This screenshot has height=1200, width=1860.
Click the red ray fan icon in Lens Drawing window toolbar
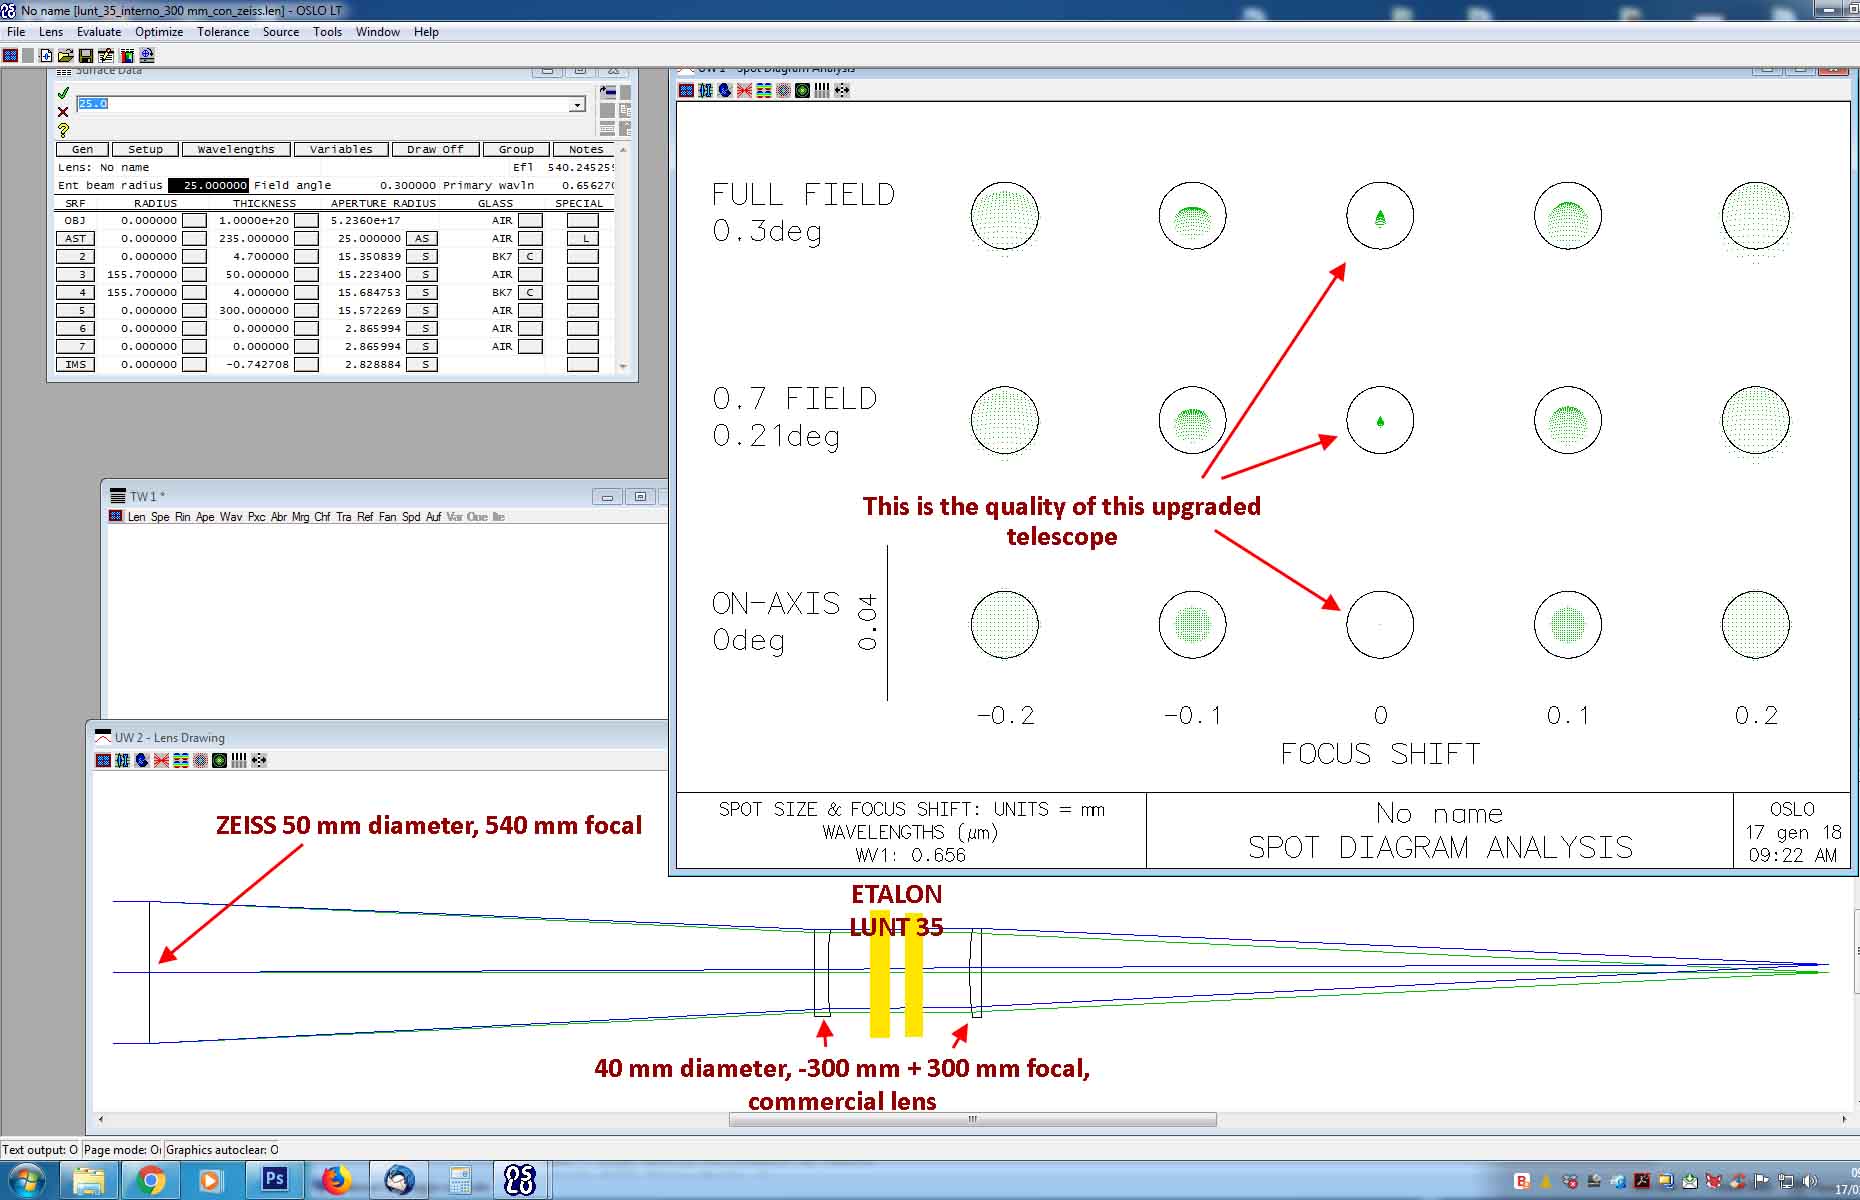pos(161,760)
